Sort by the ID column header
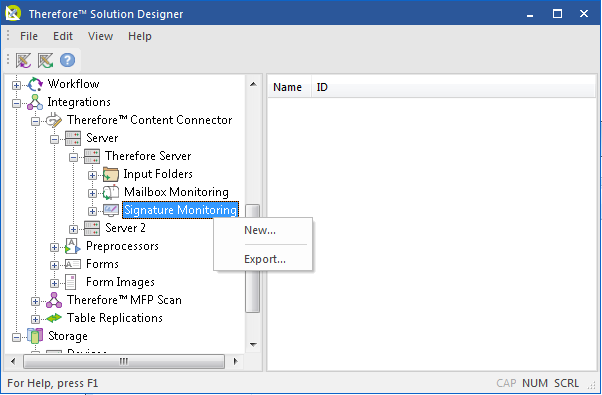Screen dimensions: 602x395 point(322,87)
